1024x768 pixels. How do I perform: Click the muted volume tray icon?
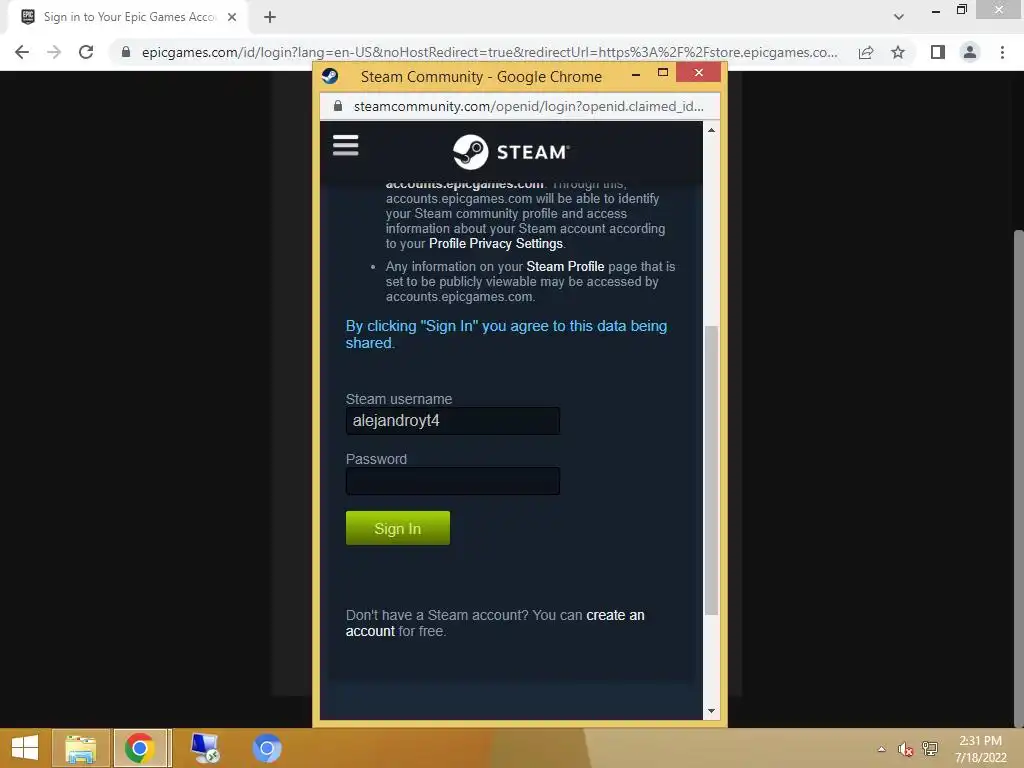[x=905, y=749]
